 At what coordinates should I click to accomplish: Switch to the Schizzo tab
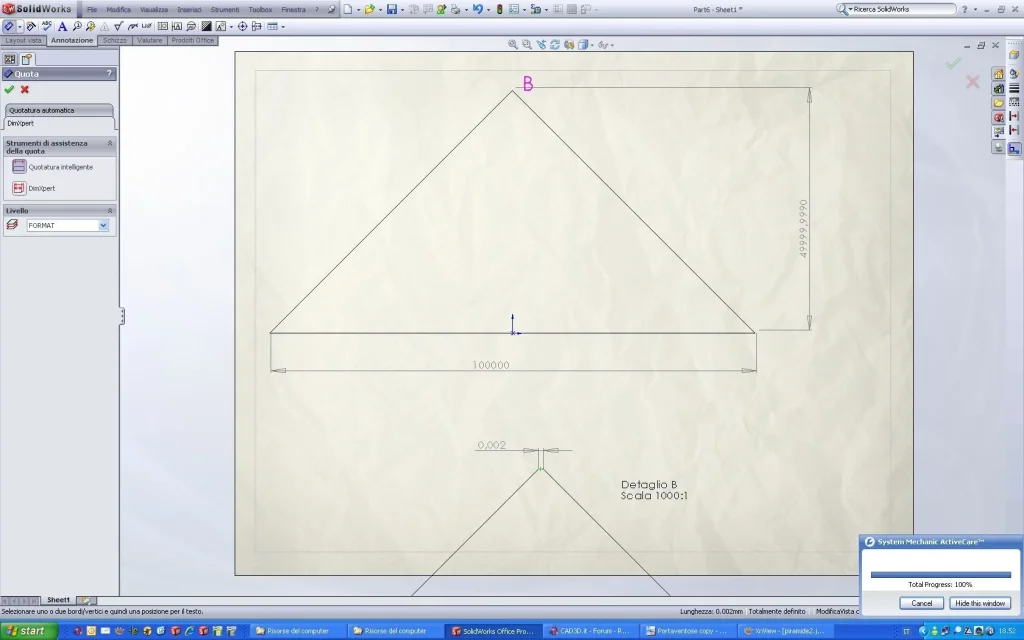(114, 40)
